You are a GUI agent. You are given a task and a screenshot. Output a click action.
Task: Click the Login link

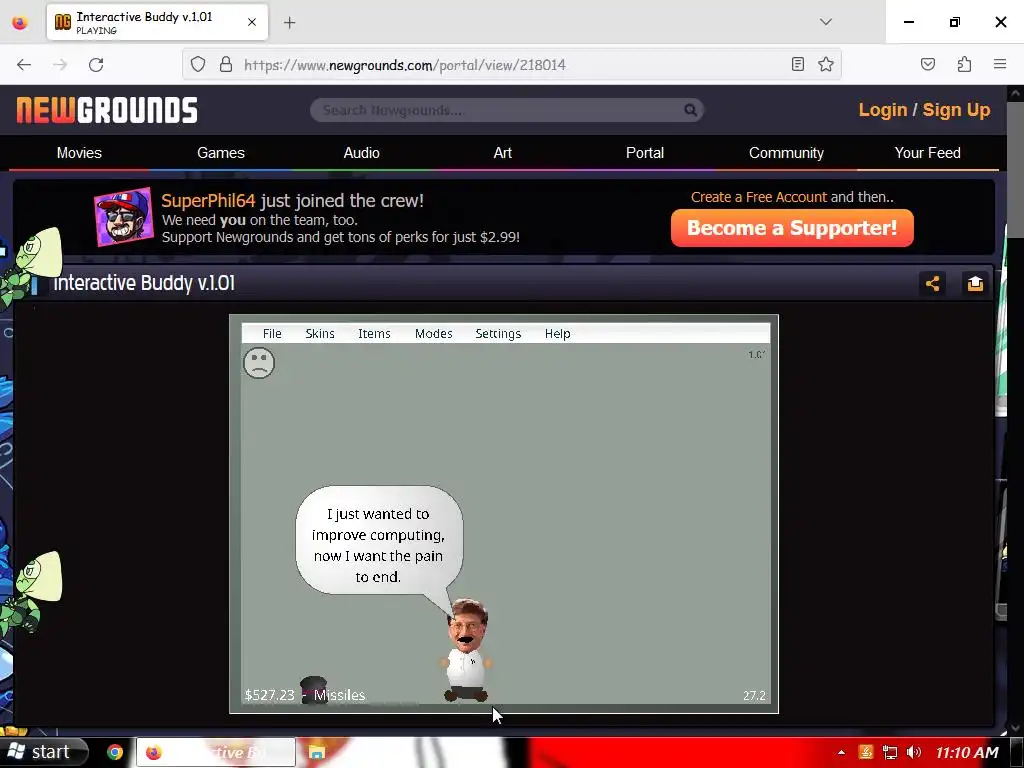(883, 110)
